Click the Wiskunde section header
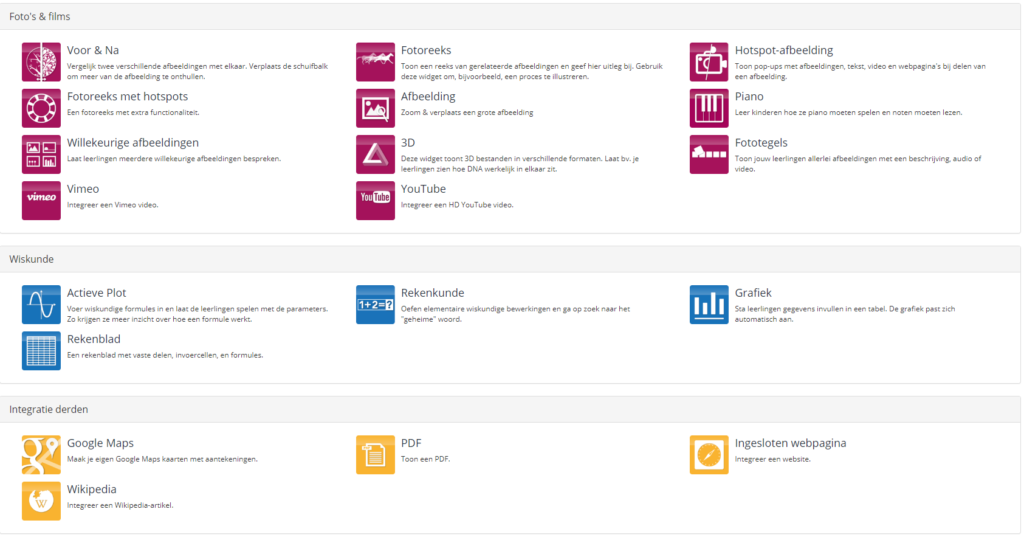 [32, 259]
